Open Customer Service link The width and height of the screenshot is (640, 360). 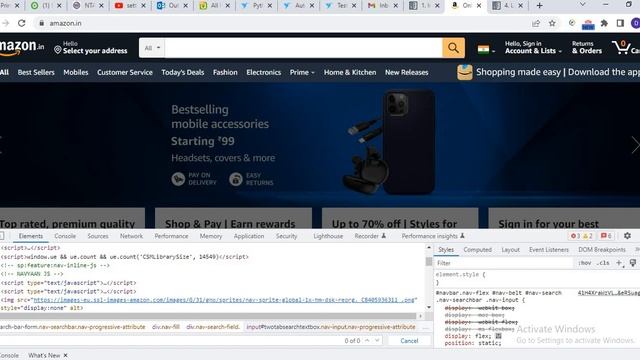(125, 72)
